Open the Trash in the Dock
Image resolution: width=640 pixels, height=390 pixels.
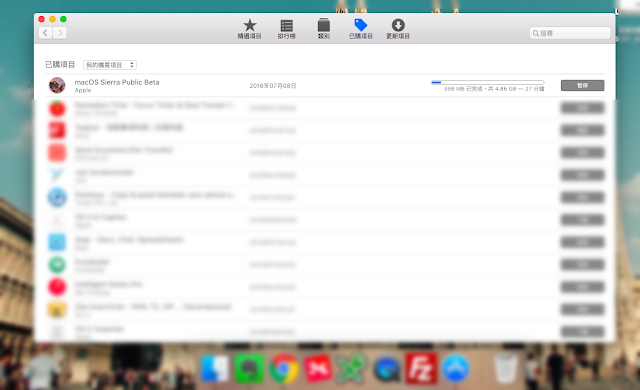pos(505,369)
